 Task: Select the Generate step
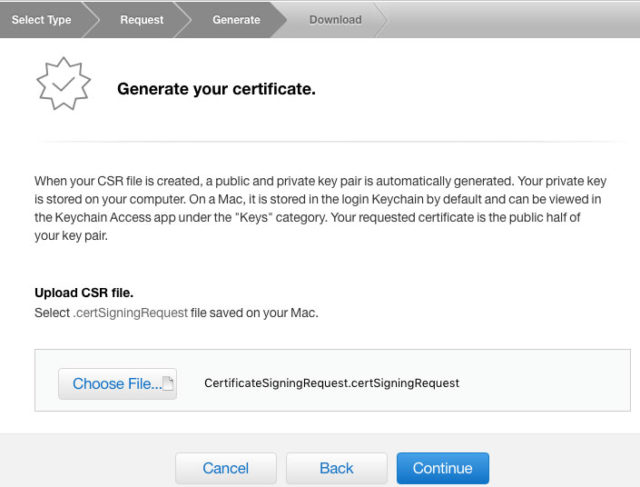[x=236, y=20]
